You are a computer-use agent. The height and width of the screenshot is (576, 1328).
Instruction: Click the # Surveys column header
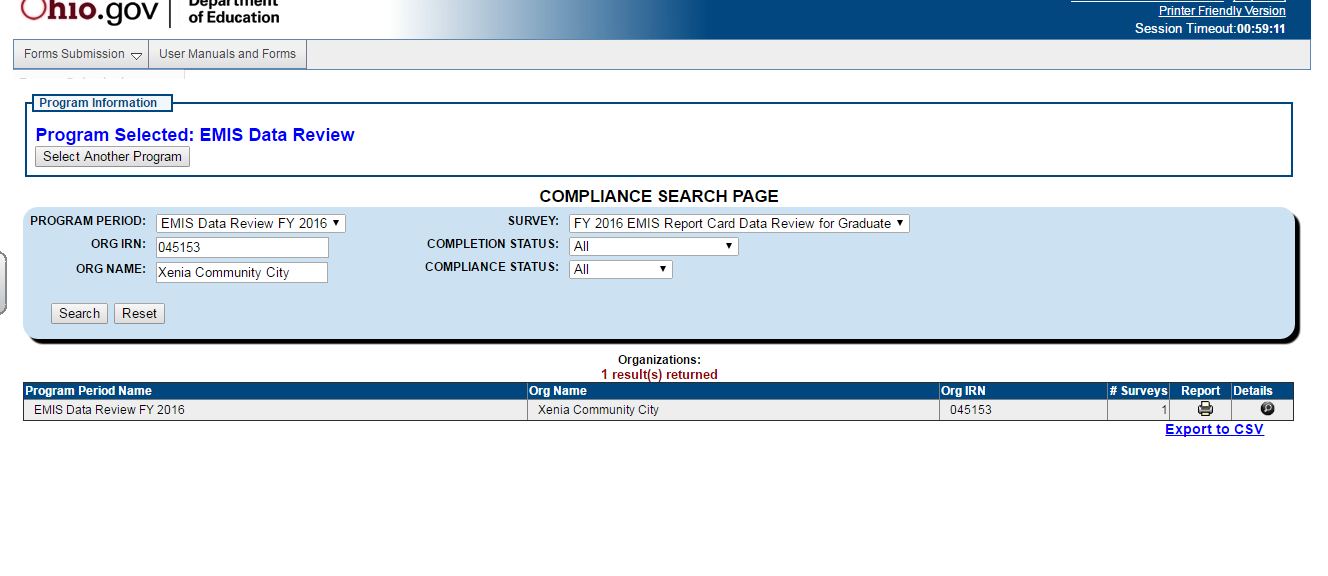[x=1138, y=391]
